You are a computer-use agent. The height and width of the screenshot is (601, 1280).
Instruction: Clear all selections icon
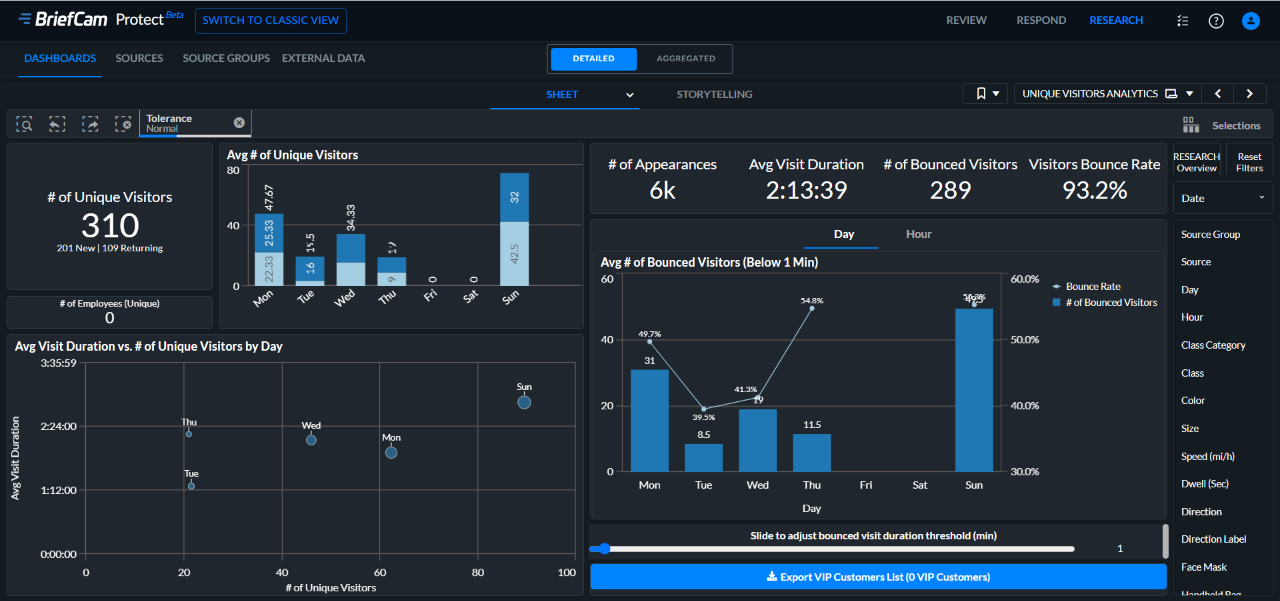click(123, 124)
